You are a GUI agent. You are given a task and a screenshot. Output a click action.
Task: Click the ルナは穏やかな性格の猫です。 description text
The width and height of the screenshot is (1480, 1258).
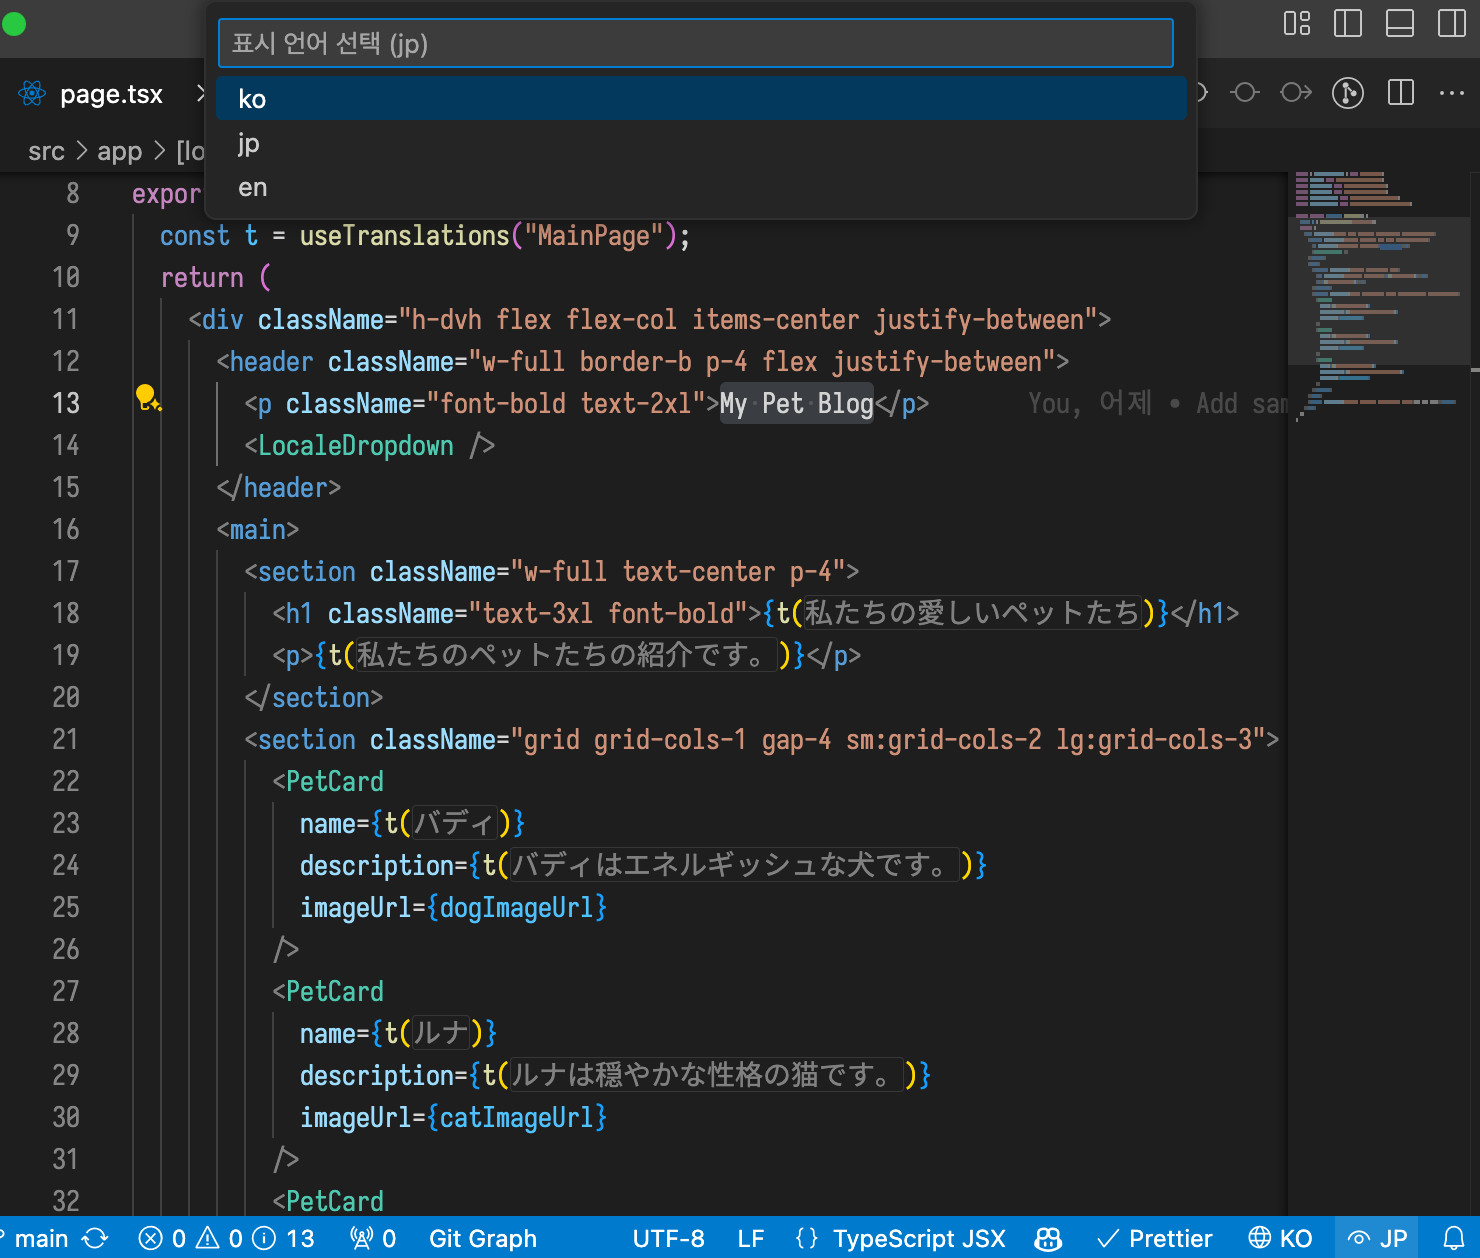point(706,1074)
